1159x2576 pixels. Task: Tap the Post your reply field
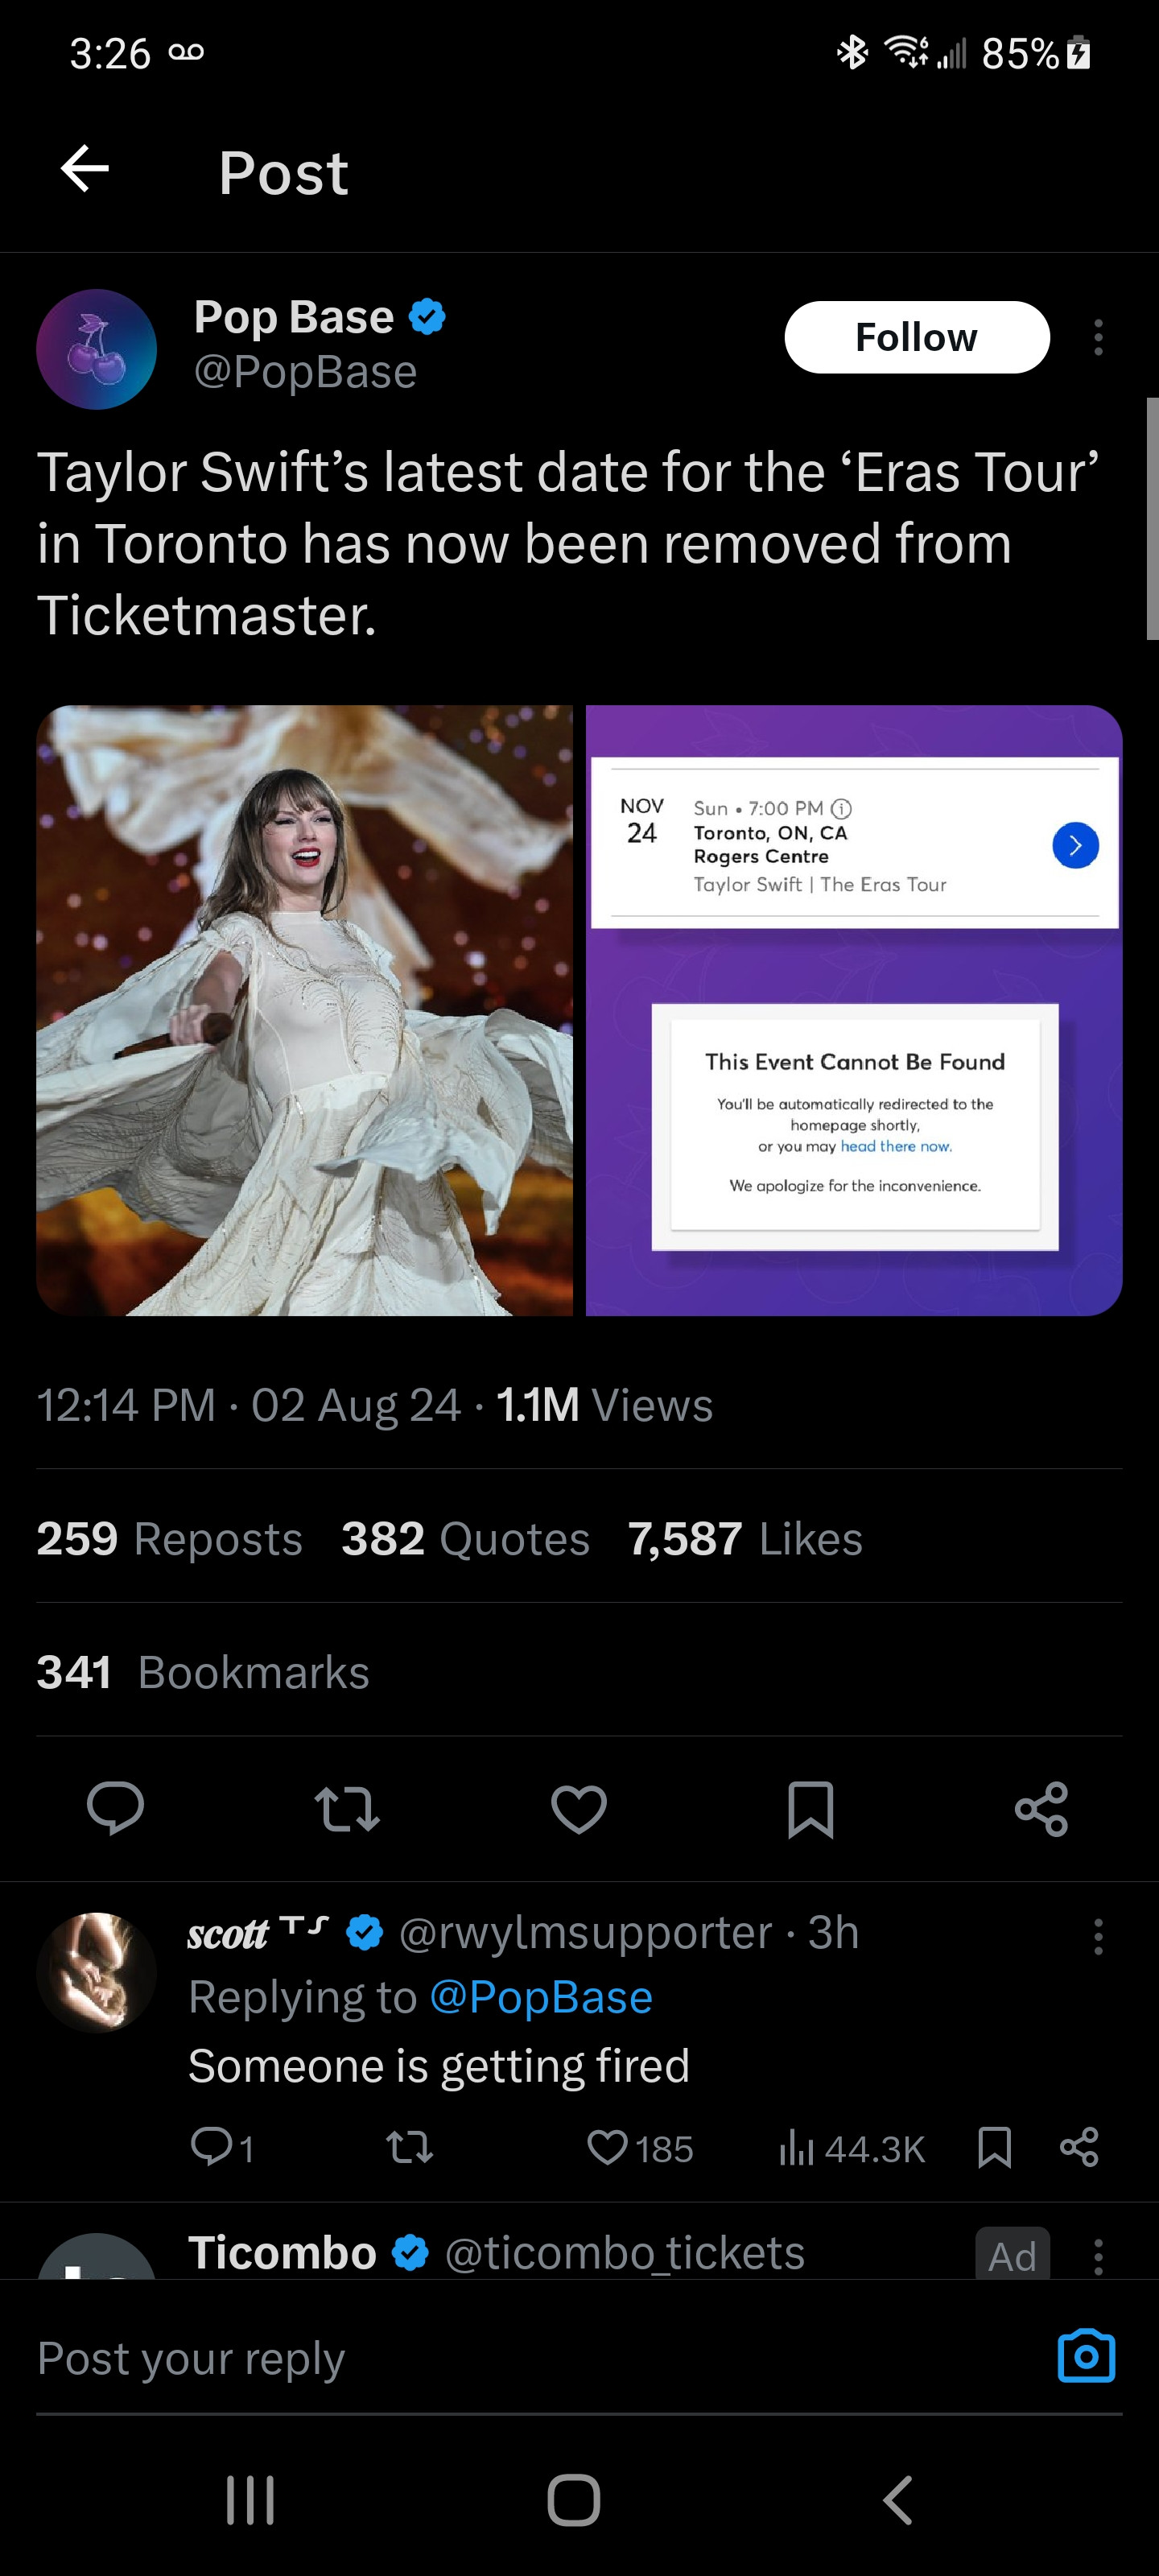click(x=500, y=2359)
